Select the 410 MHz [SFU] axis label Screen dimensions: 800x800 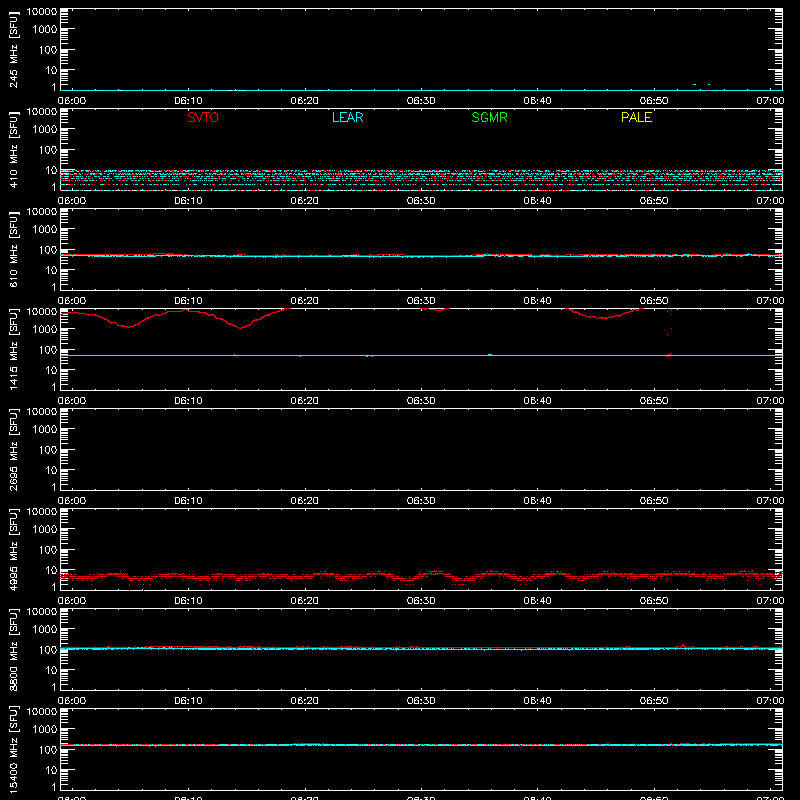[13, 149]
